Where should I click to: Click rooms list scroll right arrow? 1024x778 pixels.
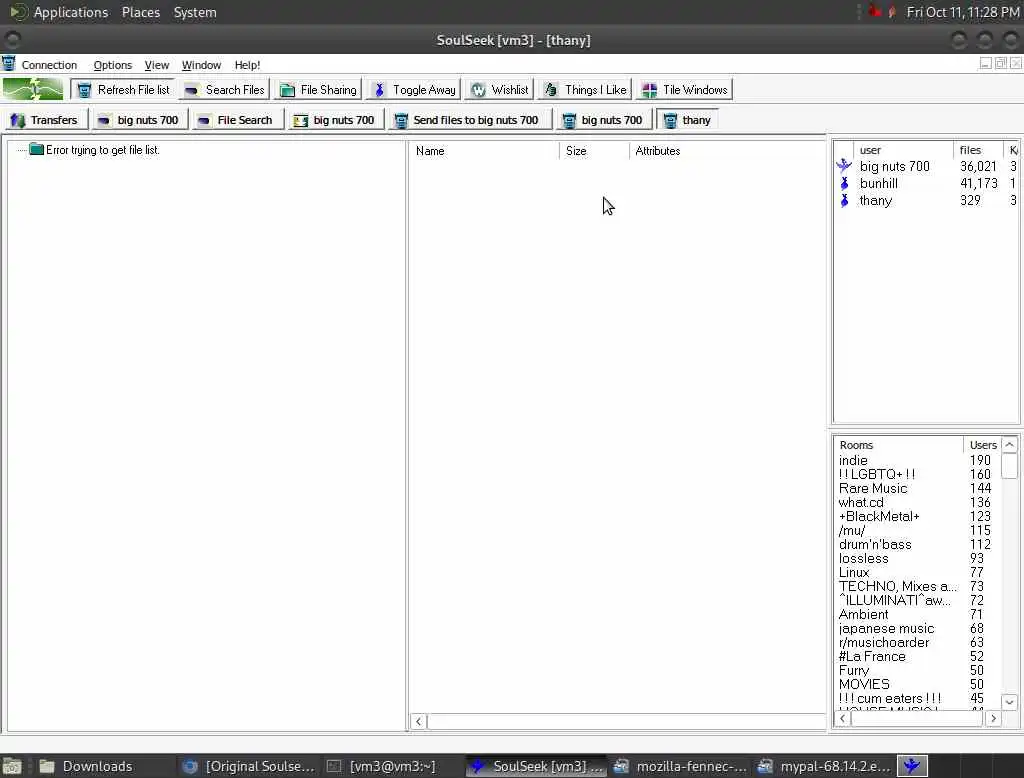tap(993, 719)
